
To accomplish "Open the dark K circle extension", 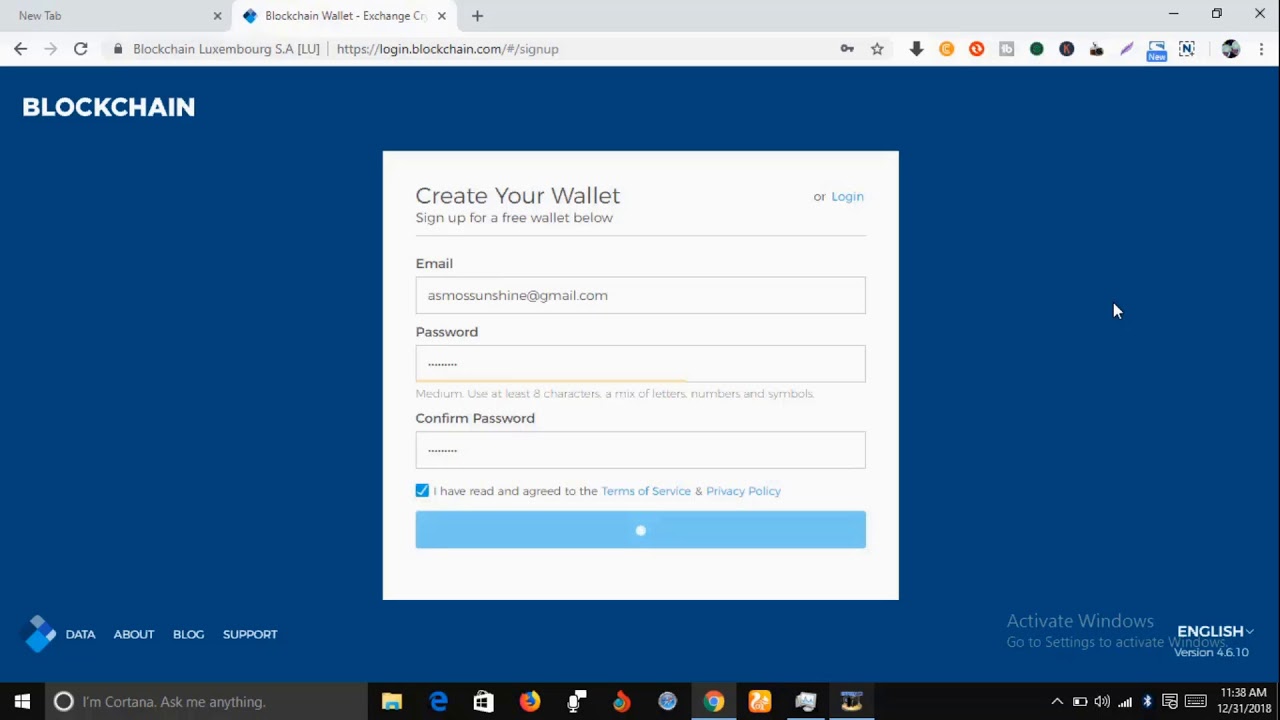I will (x=1066, y=48).
